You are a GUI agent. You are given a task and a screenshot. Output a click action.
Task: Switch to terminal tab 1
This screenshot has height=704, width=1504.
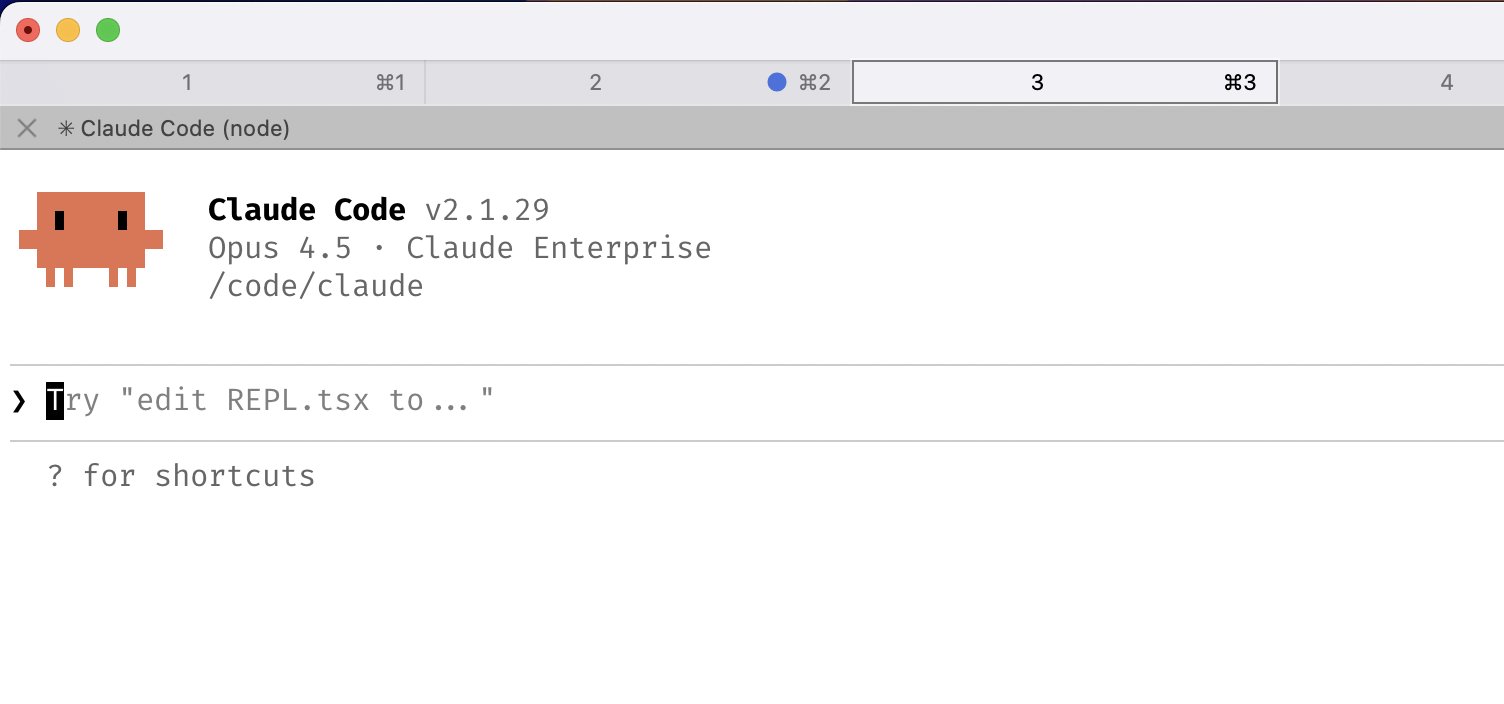(187, 82)
